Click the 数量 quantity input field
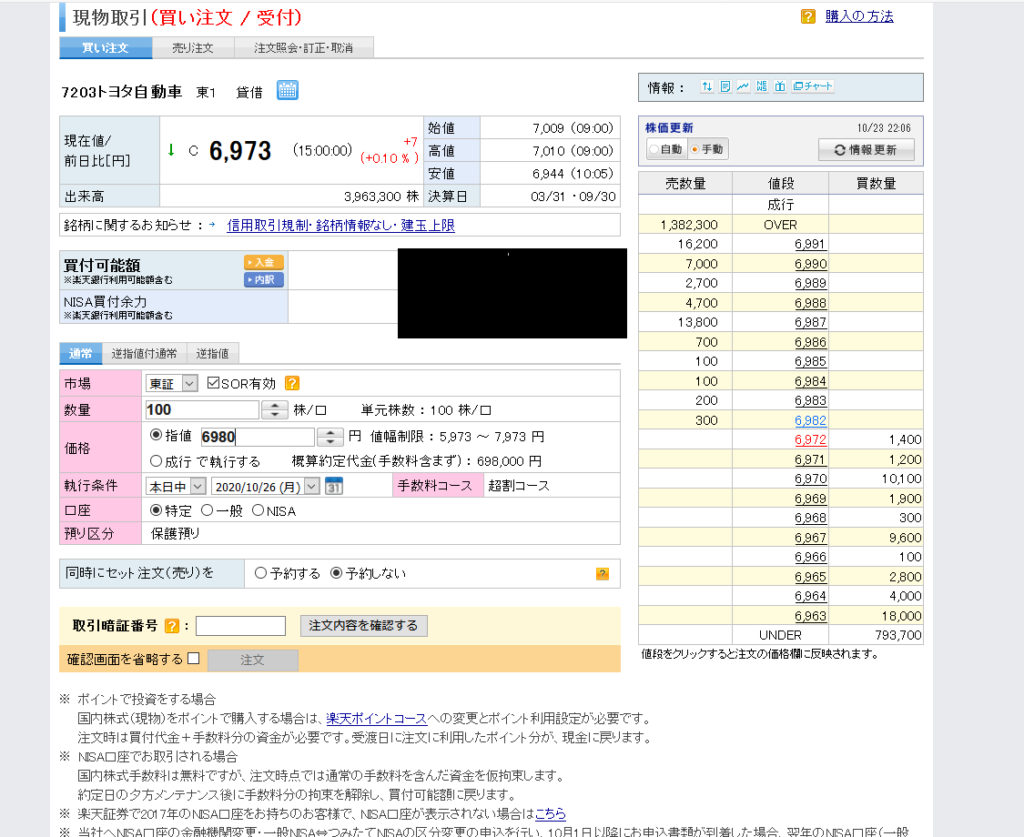Image resolution: width=1024 pixels, height=837 pixels. [202, 410]
